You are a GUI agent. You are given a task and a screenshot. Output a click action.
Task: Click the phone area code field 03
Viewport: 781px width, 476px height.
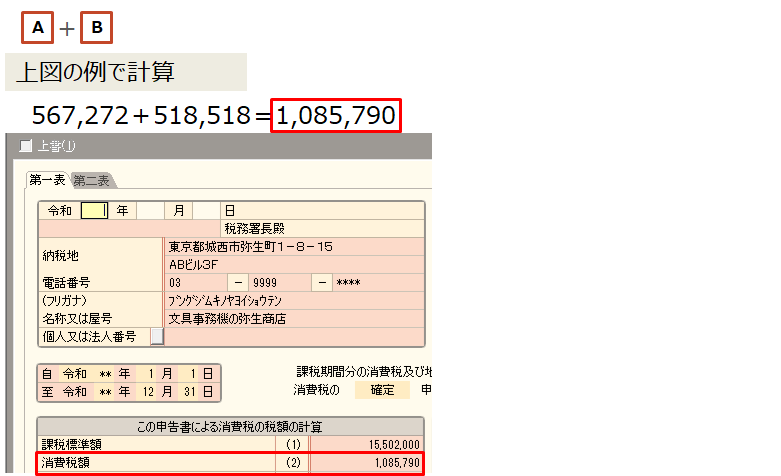pos(196,283)
